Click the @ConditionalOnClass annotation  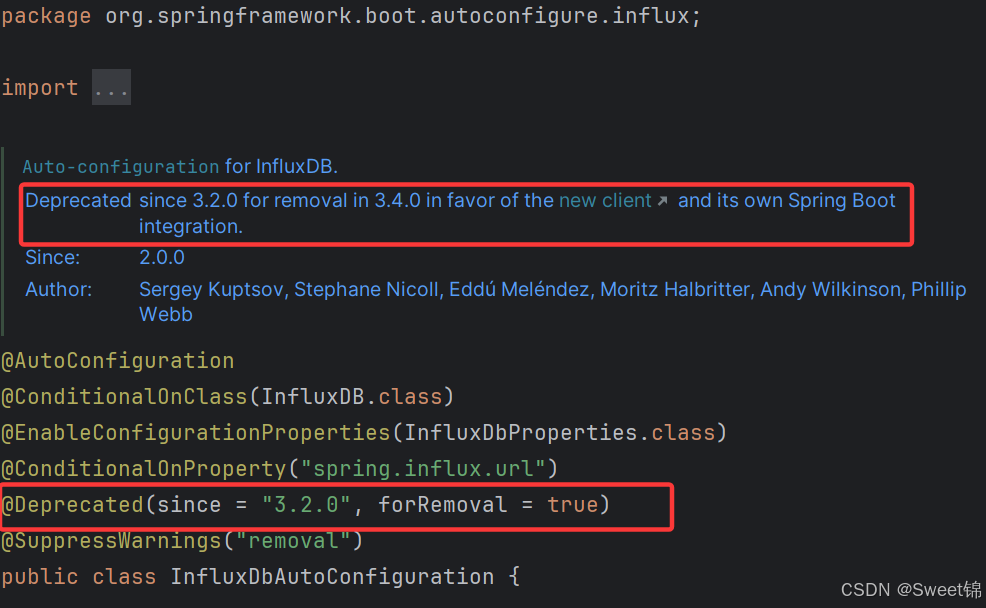125,397
